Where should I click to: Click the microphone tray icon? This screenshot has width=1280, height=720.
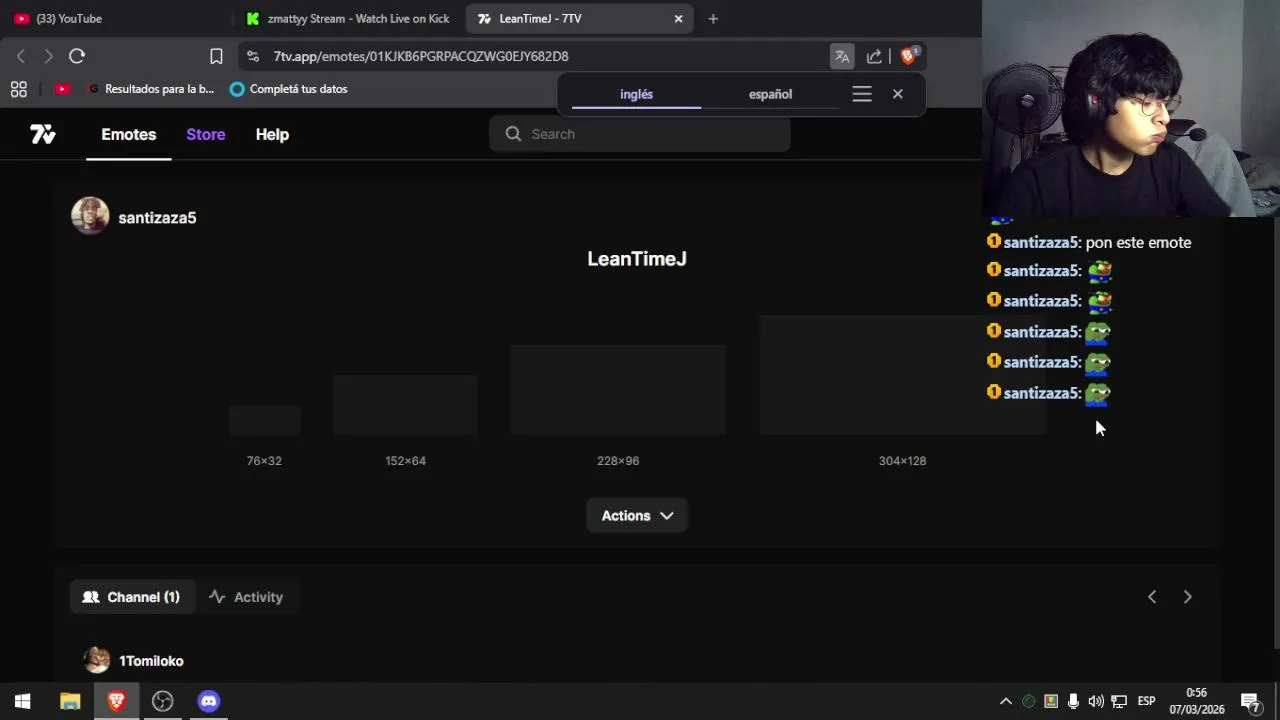1073,701
